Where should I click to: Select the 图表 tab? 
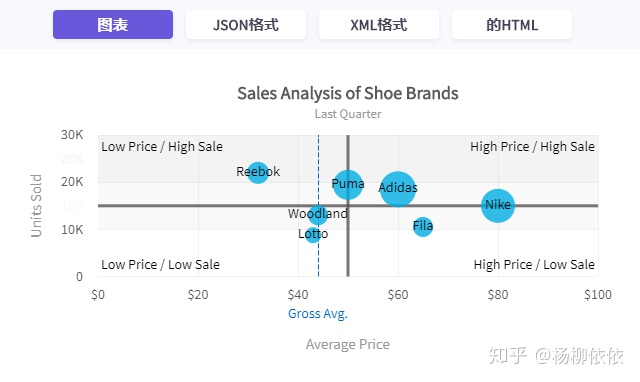pos(113,24)
